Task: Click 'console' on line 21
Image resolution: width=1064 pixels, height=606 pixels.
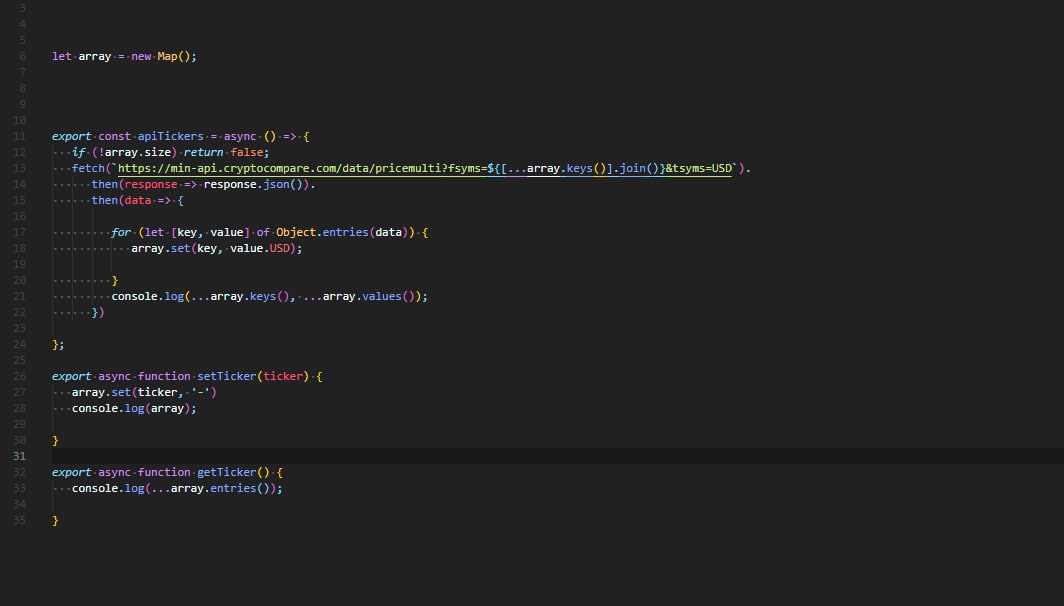Action: coord(134,297)
